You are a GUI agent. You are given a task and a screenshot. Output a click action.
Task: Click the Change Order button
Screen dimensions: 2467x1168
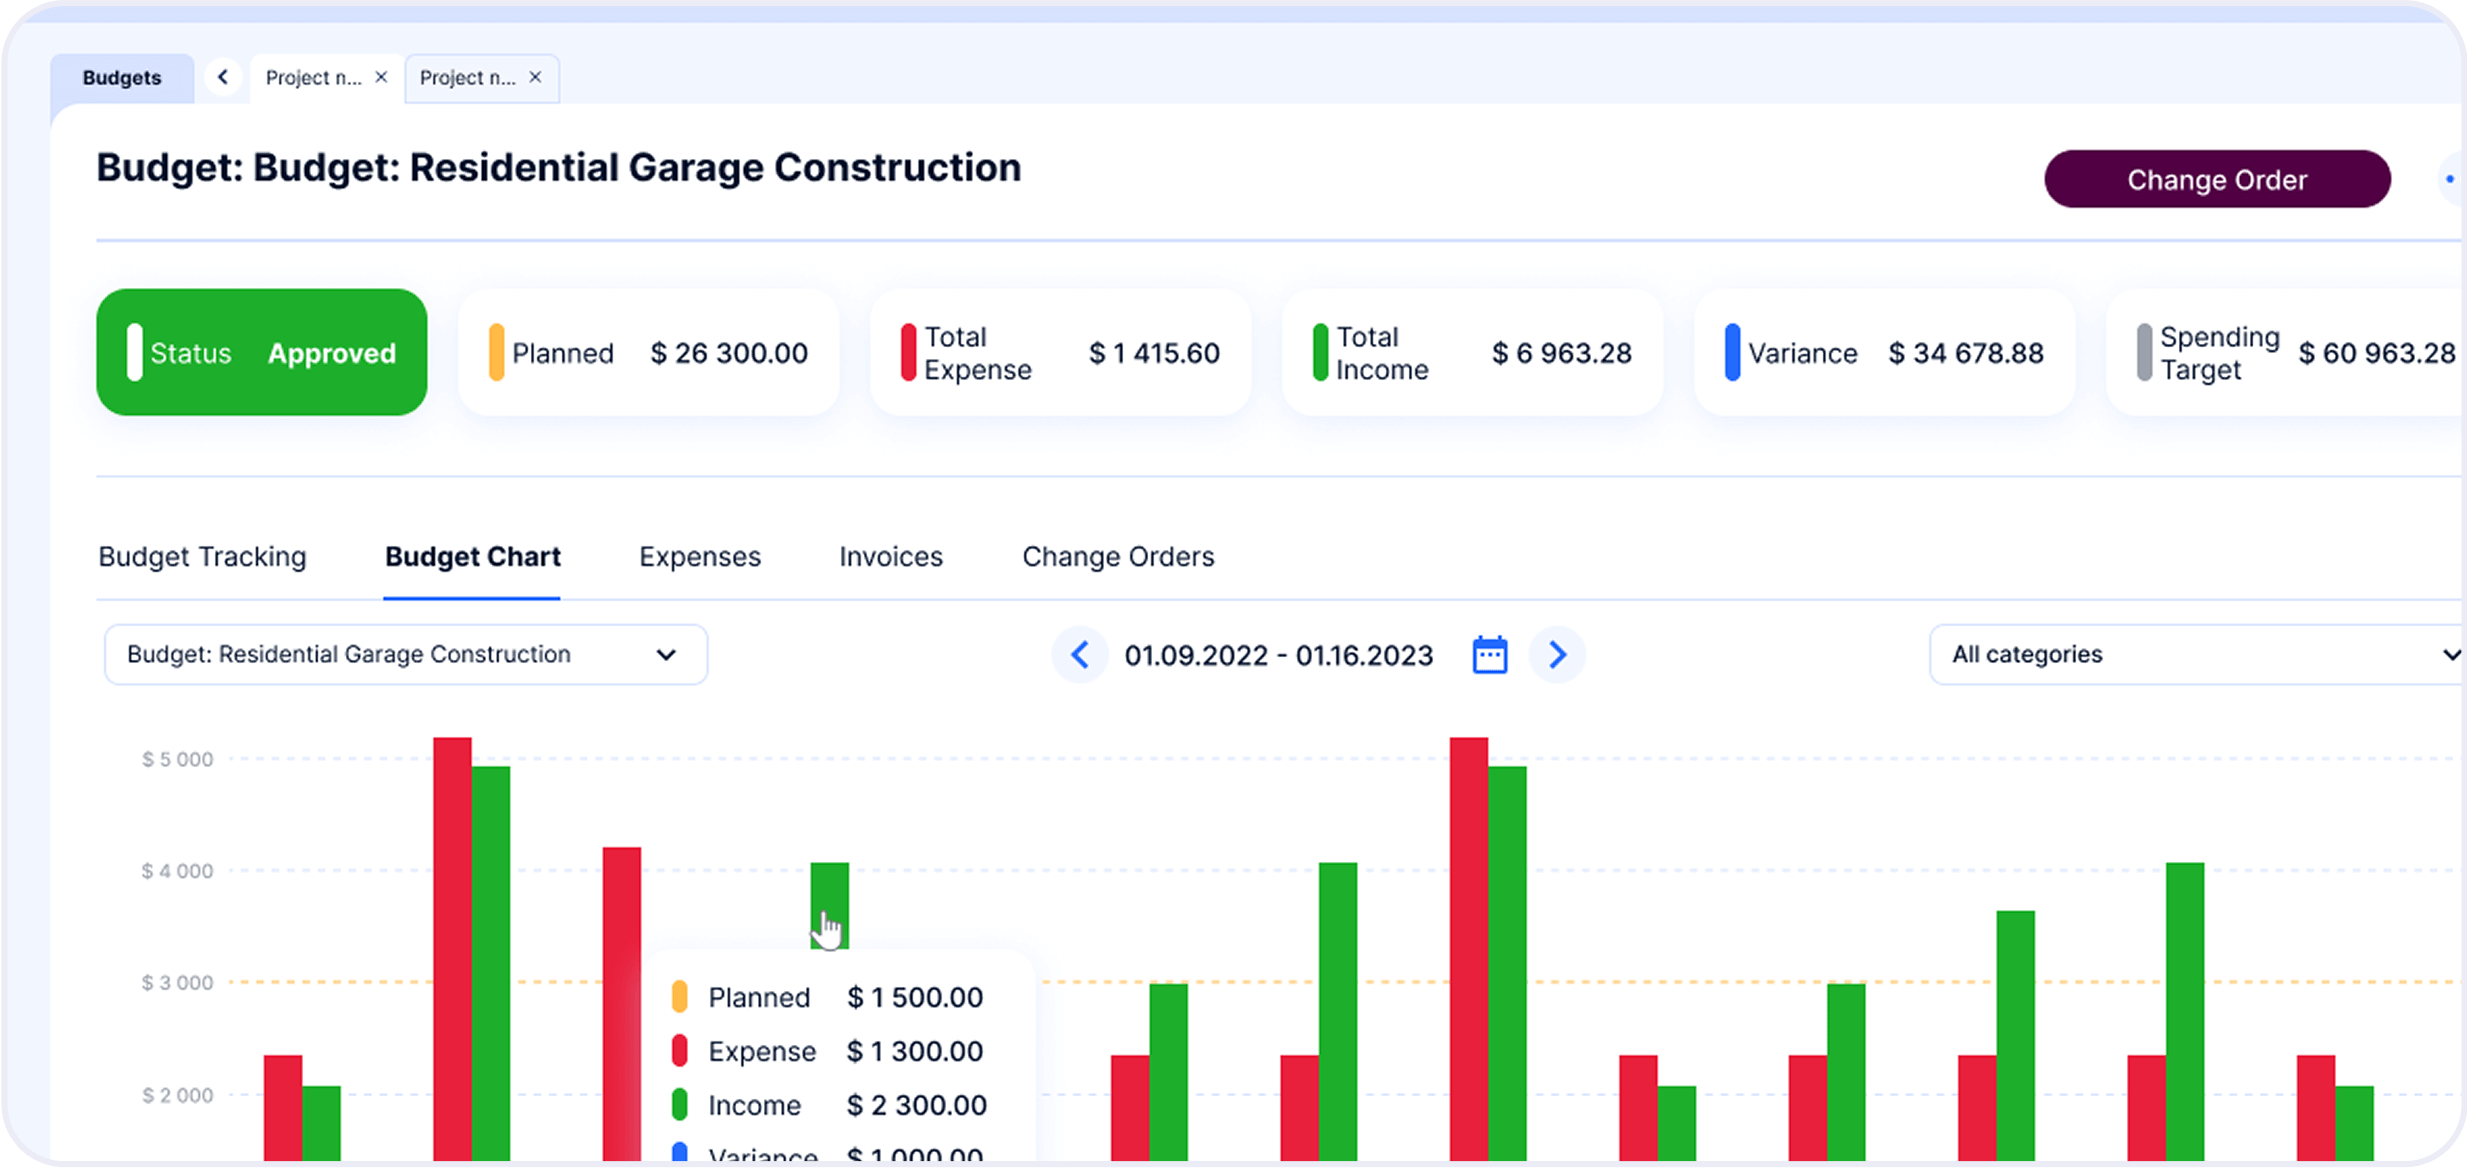tap(2217, 179)
